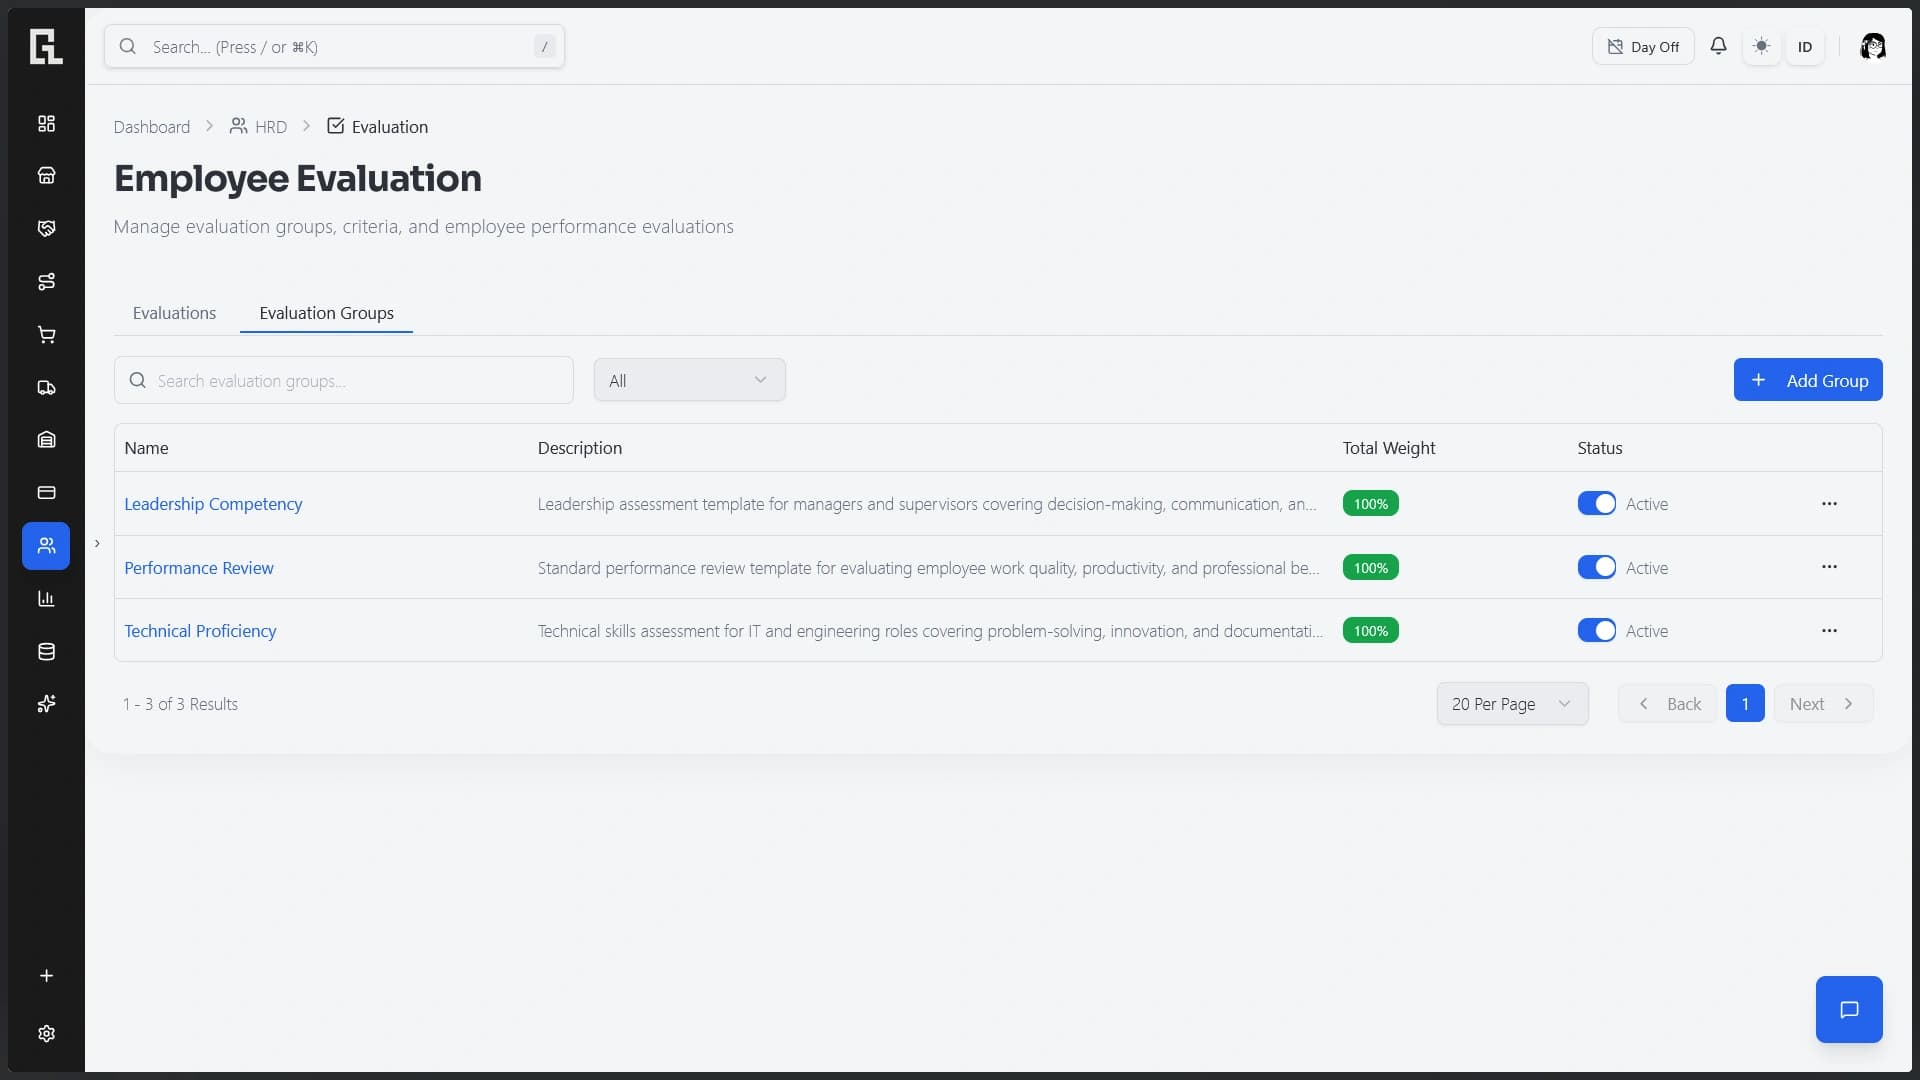Click the Back pagination button
The width and height of the screenshot is (1920, 1080).
coord(1668,703)
